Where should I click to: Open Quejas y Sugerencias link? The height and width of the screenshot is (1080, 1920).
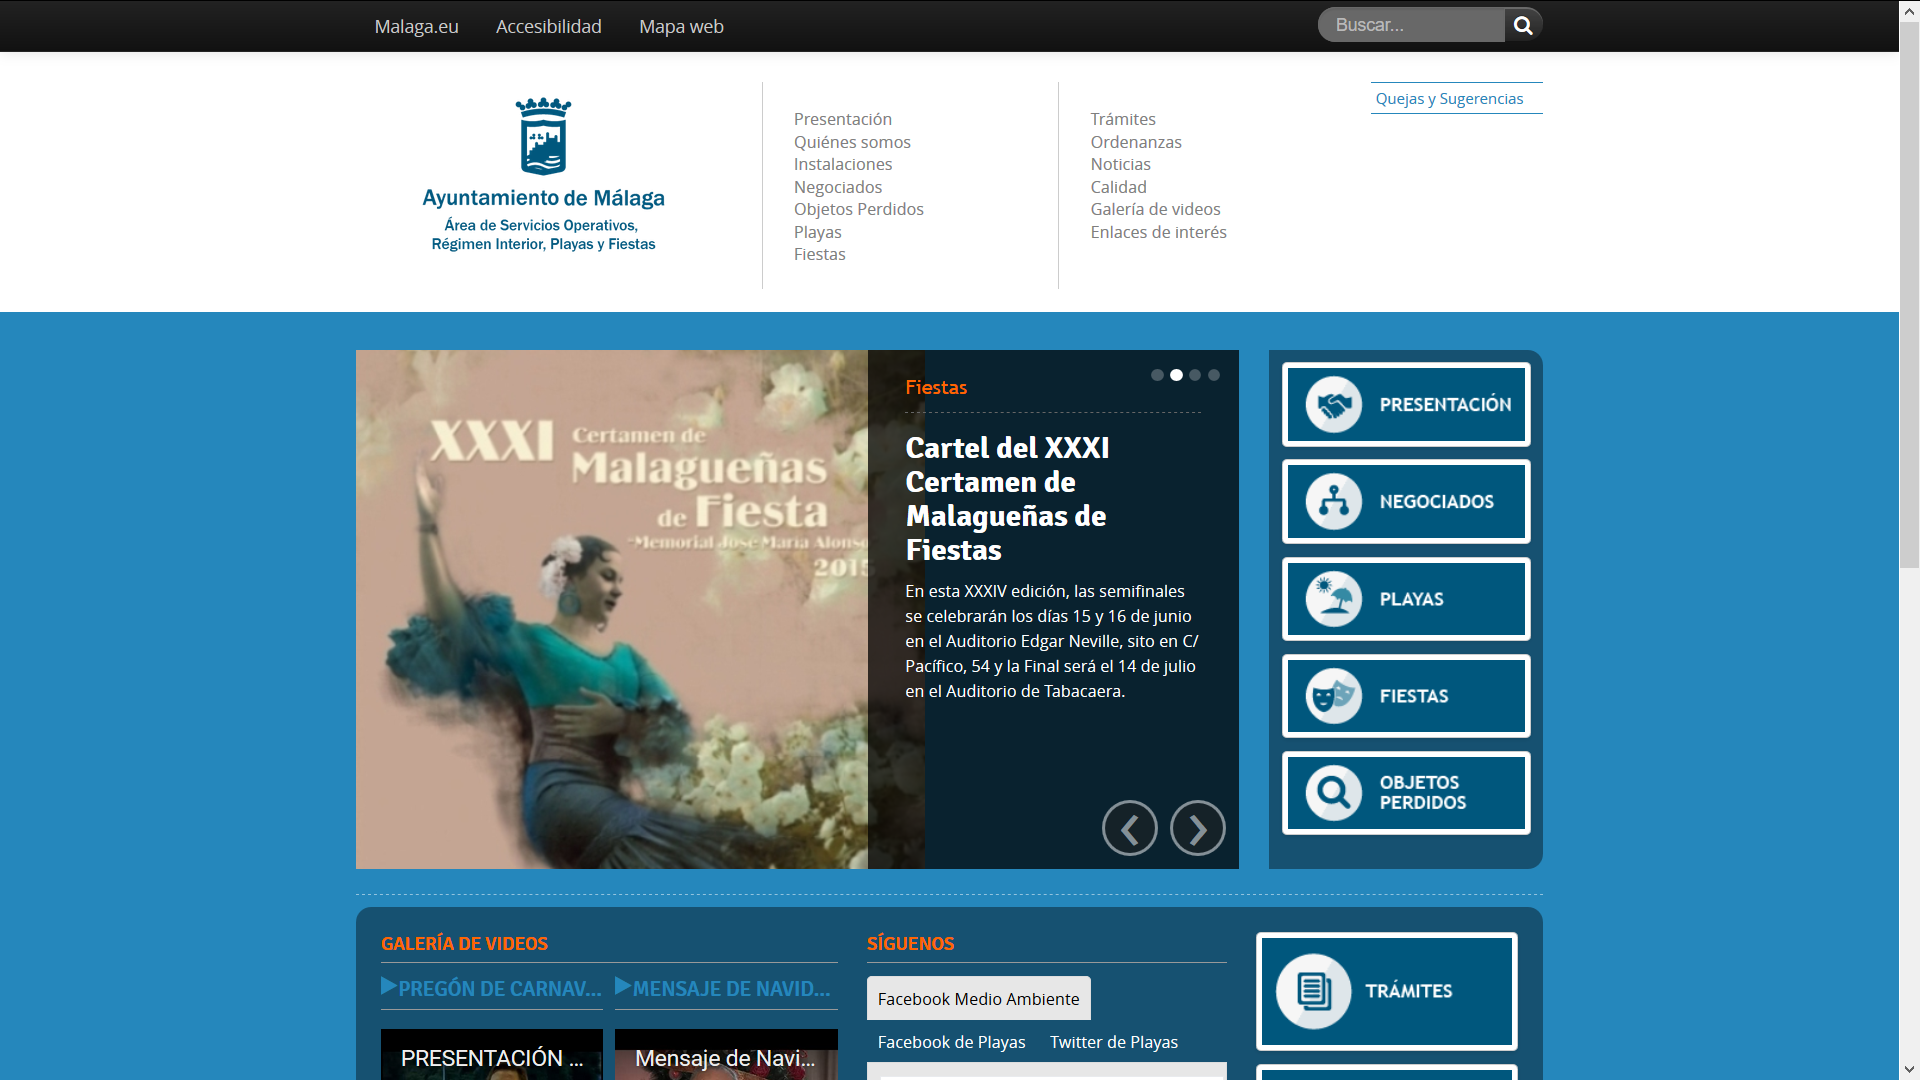(x=1449, y=98)
